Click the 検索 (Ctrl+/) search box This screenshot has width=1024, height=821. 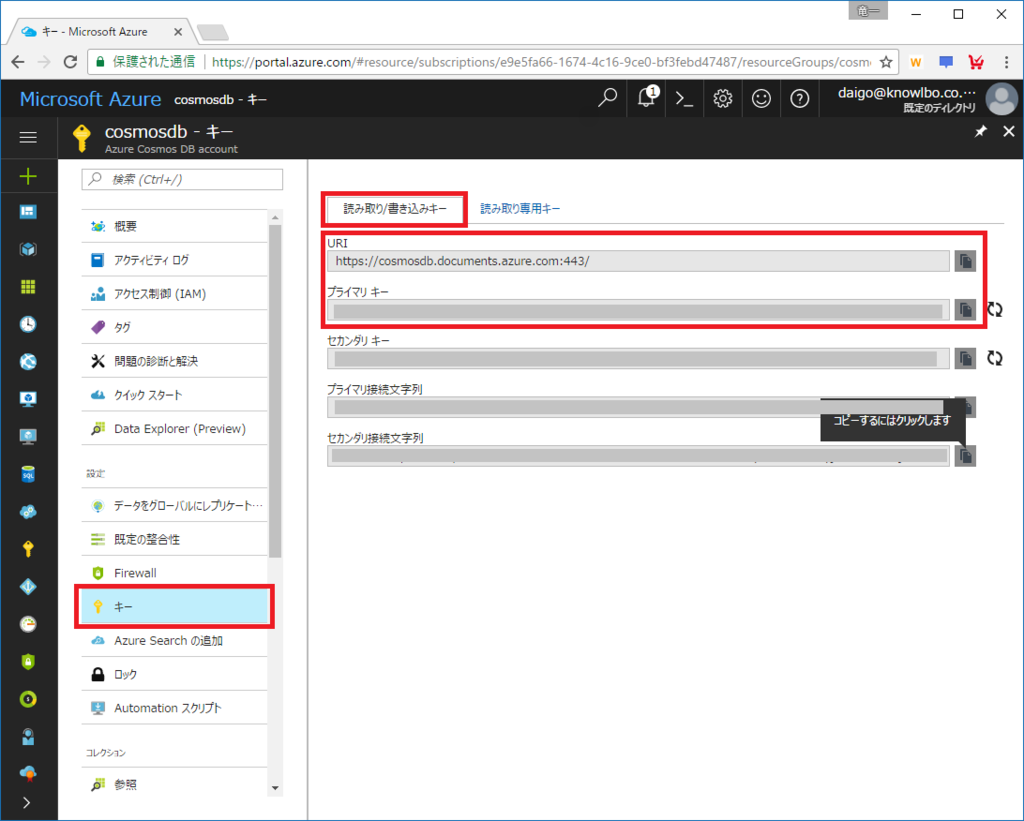[x=182, y=179]
